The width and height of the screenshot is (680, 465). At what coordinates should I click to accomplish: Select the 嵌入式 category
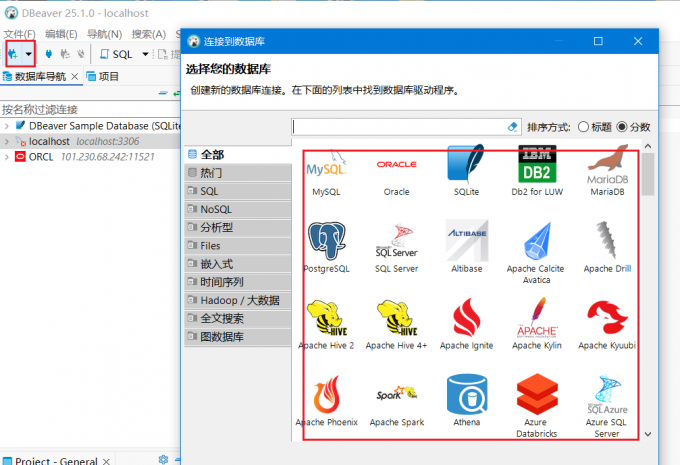238,264
